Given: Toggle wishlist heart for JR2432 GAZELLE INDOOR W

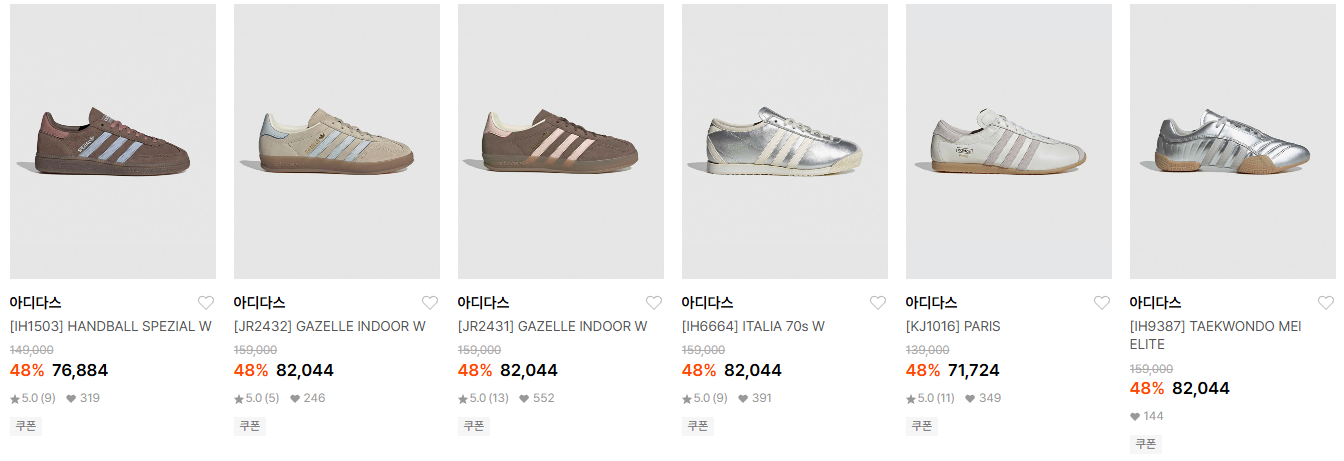Looking at the screenshot, I should click(430, 303).
